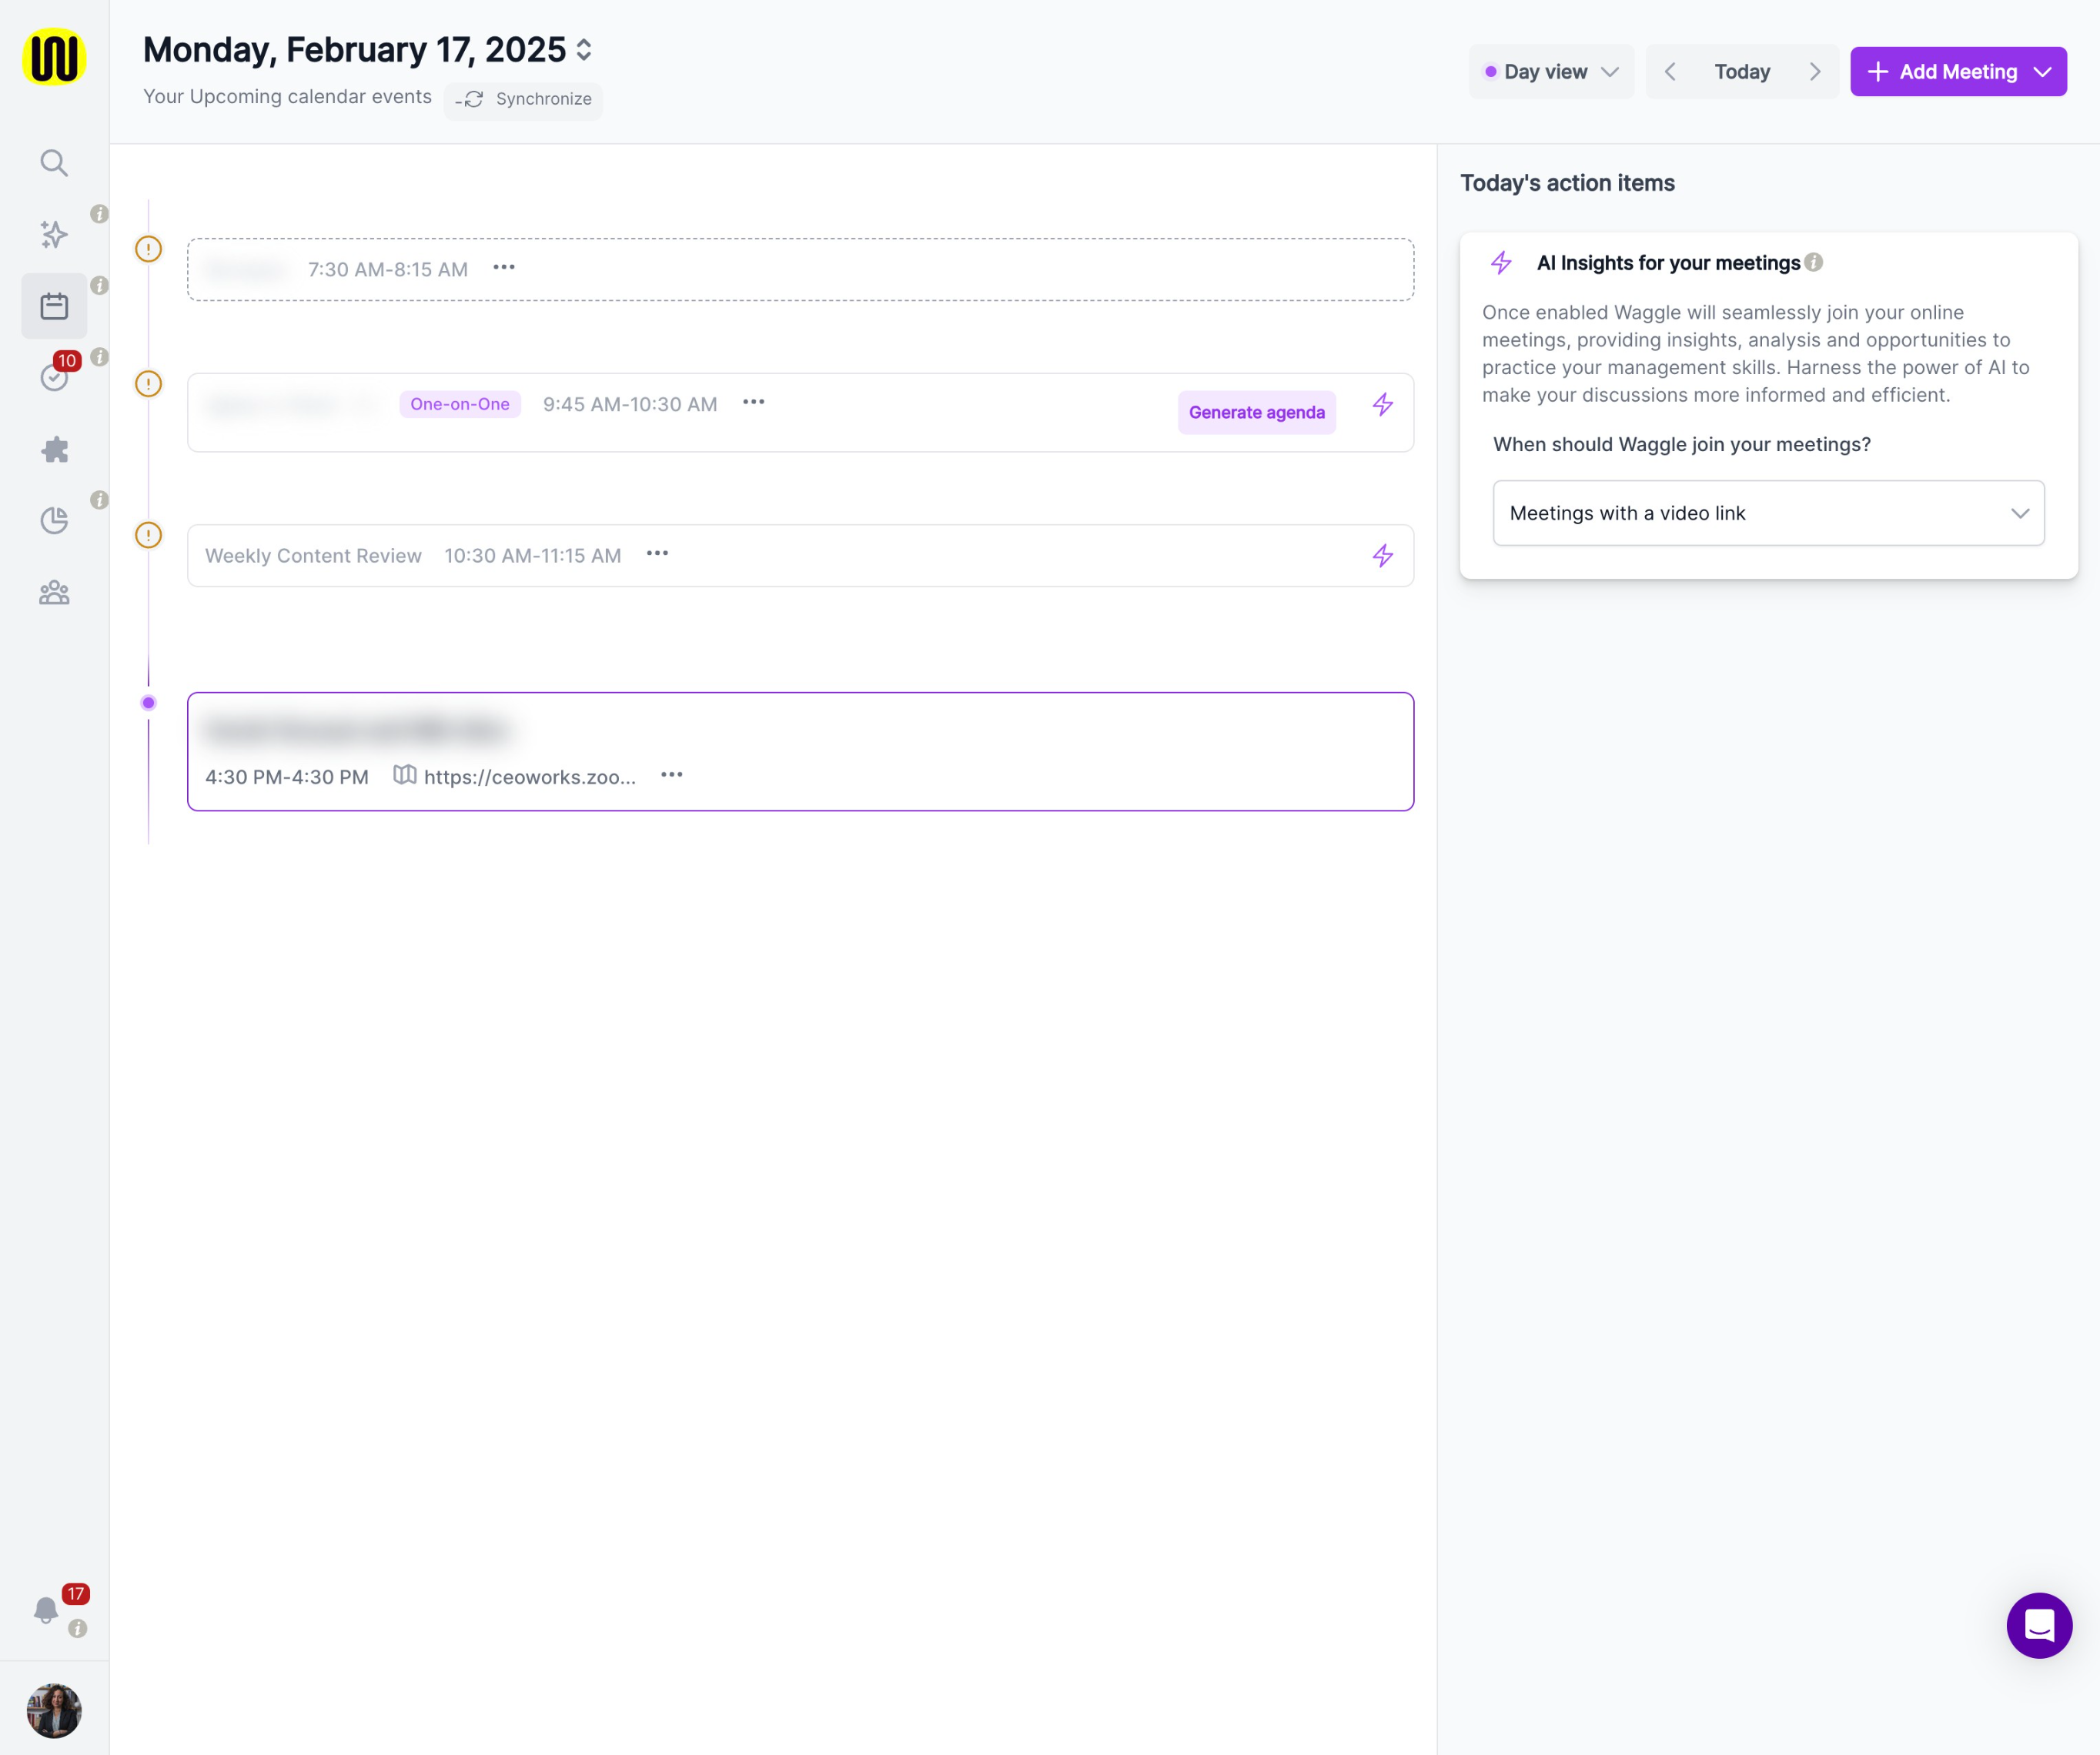This screenshot has height=1755, width=2100.
Task: Click the Add Meeting button
Action: point(1957,72)
